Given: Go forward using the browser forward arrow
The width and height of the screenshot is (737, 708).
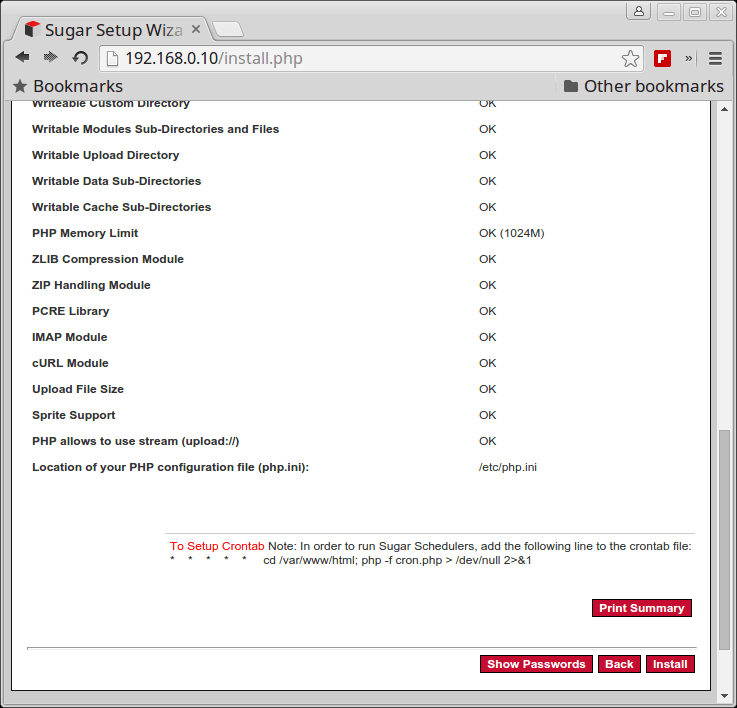Looking at the screenshot, I should tap(51, 58).
